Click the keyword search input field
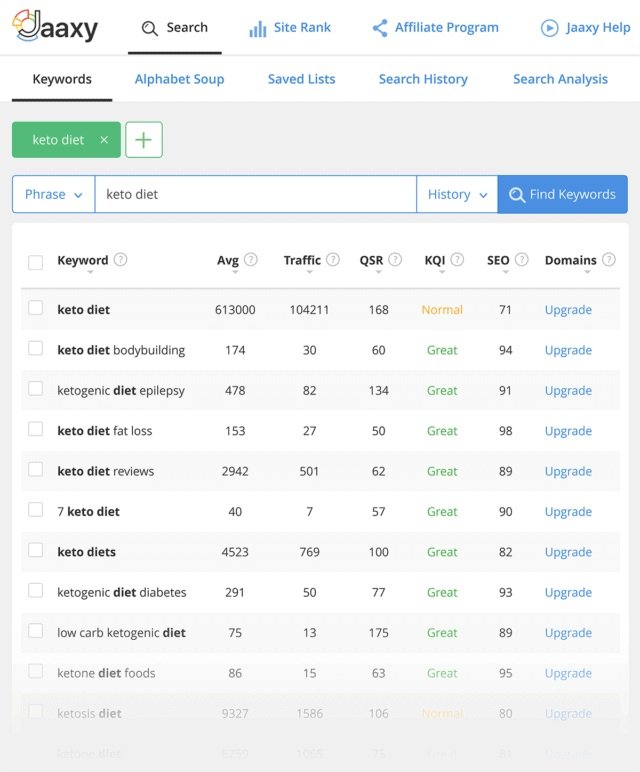Viewport: 640px width, 772px height. [255, 195]
